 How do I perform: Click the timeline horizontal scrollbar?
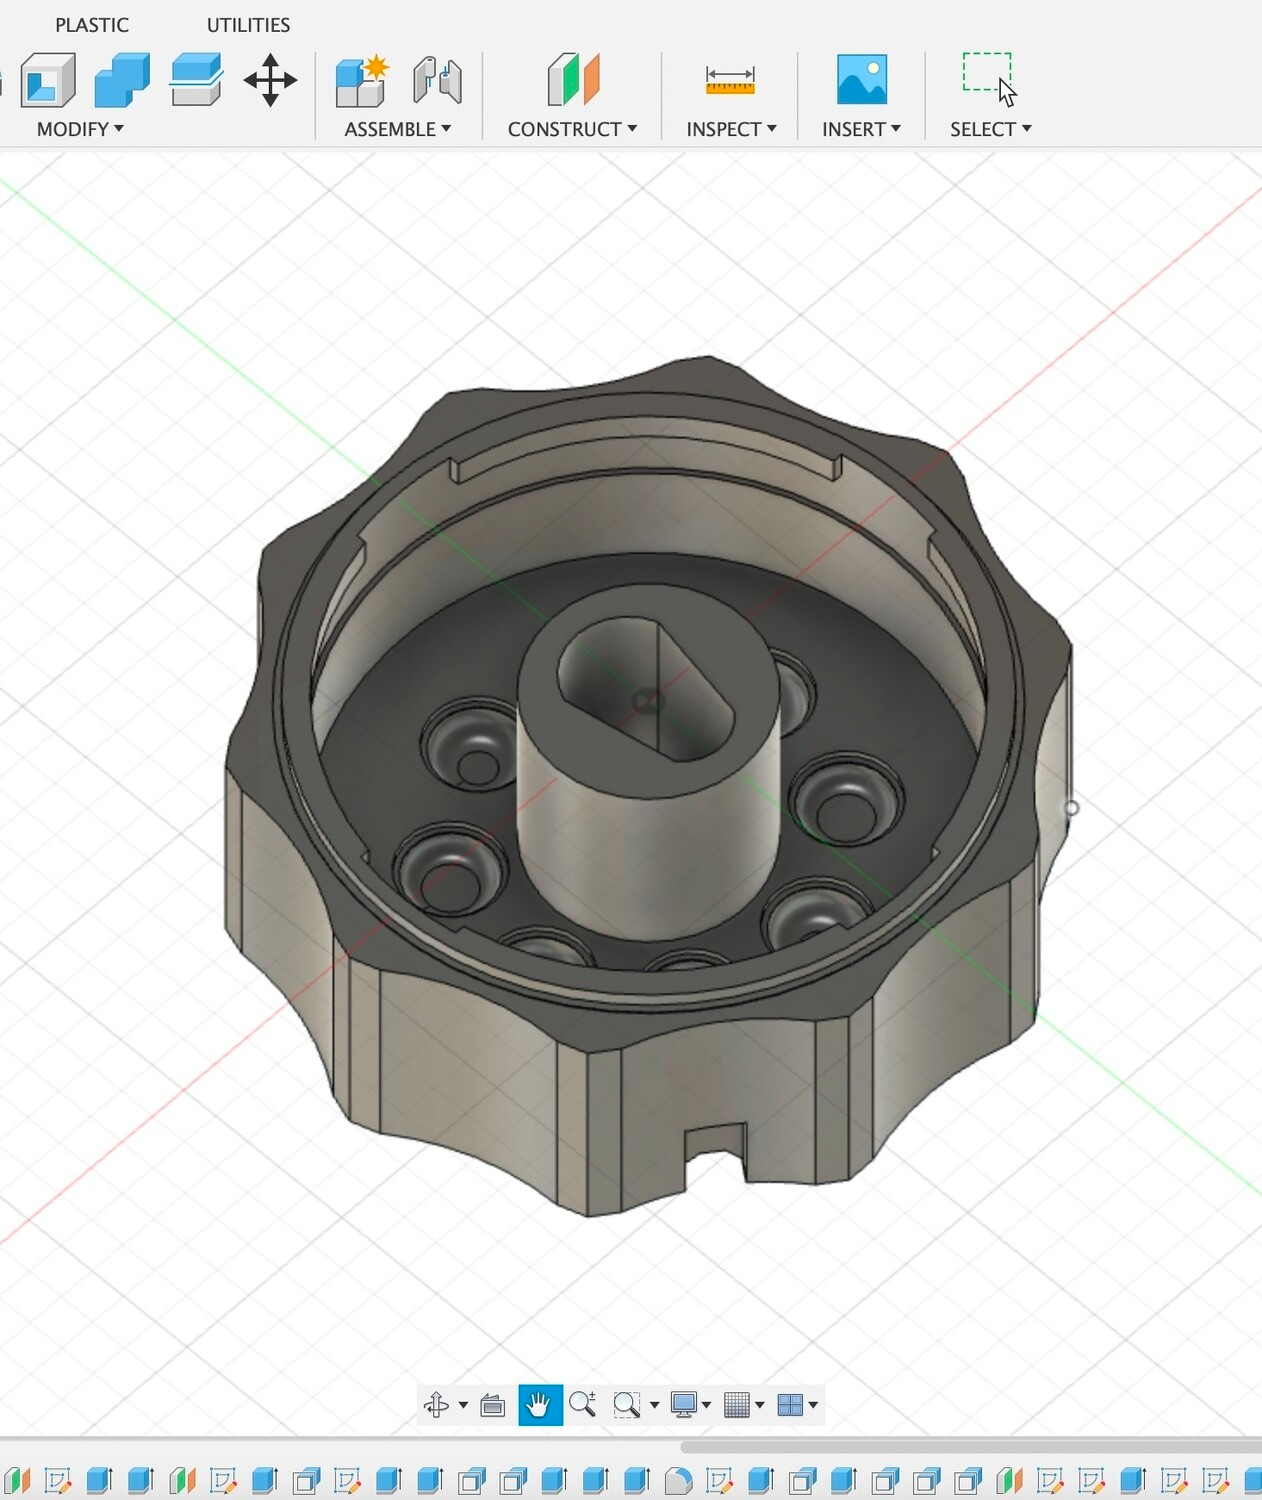[x=970, y=1447]
